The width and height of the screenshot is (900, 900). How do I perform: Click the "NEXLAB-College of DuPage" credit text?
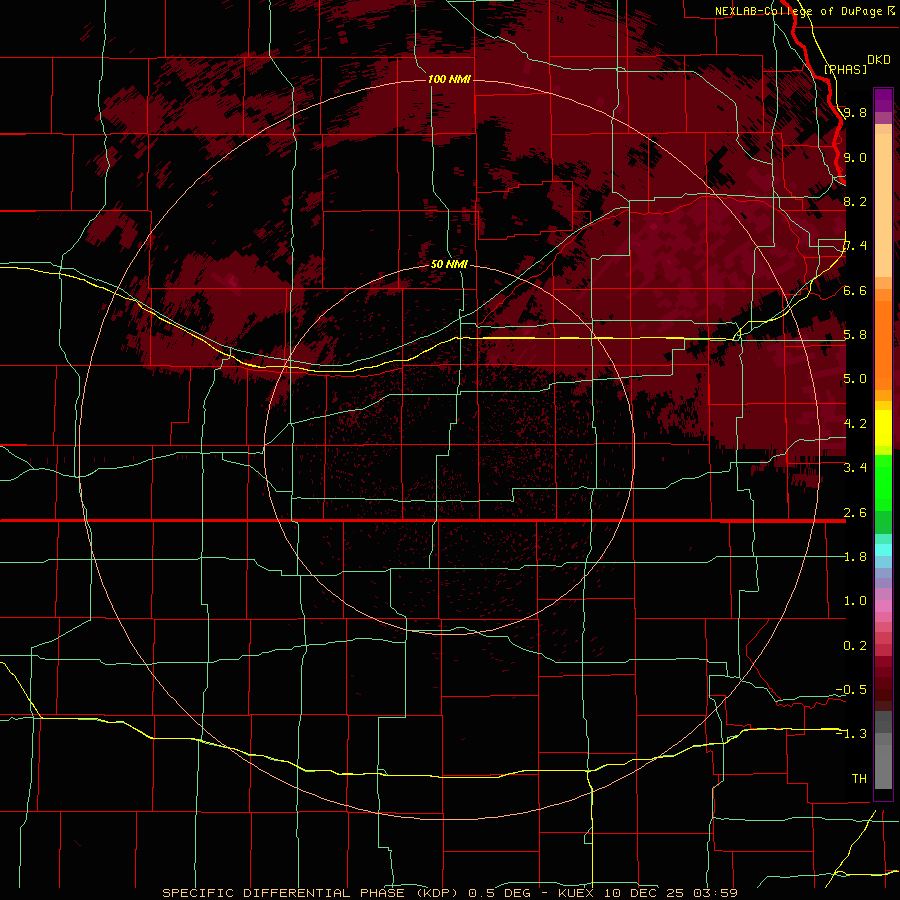pyautogui.click(x=798, y=11)
